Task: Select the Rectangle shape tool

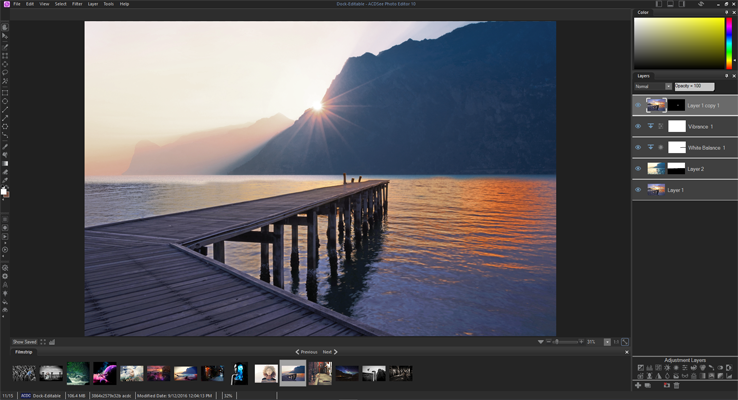Action: pos(5,93)
